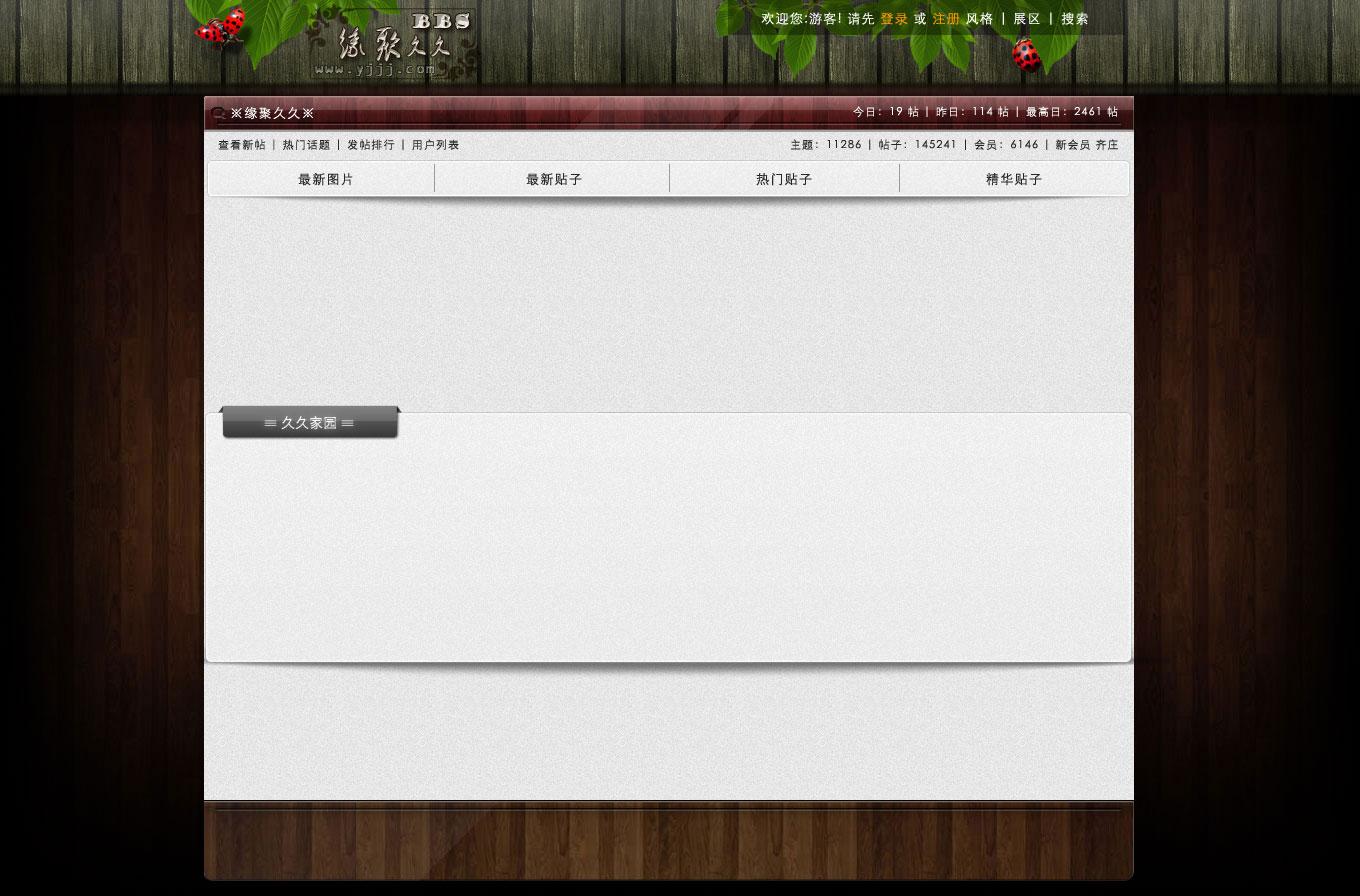The height and width of the screenshot is (896, 1360).
Task: Expand the 风格 style menu
Action: coord(980,19)
